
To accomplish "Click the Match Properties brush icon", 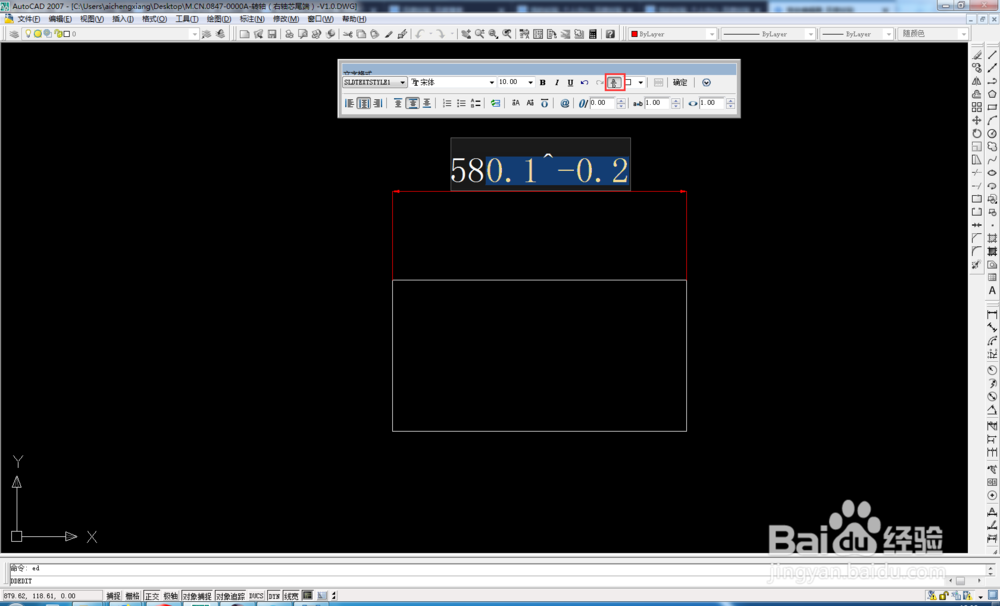I will click(388, 34).
